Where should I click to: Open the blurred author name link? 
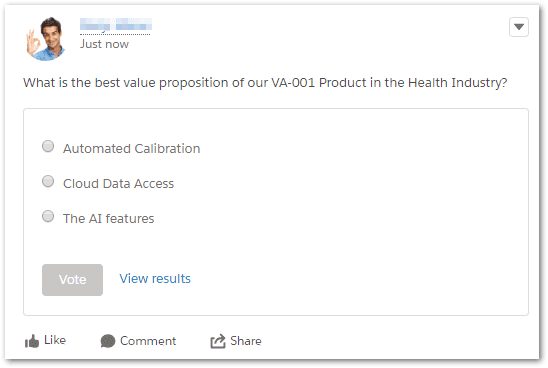116,25
